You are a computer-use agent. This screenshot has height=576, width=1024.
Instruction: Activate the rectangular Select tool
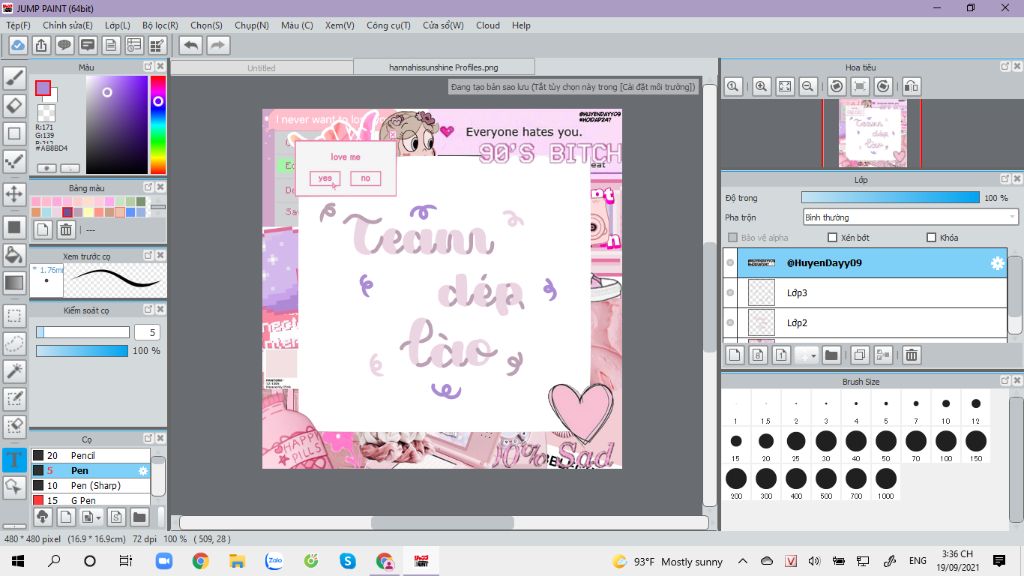(x=14, y=316)
